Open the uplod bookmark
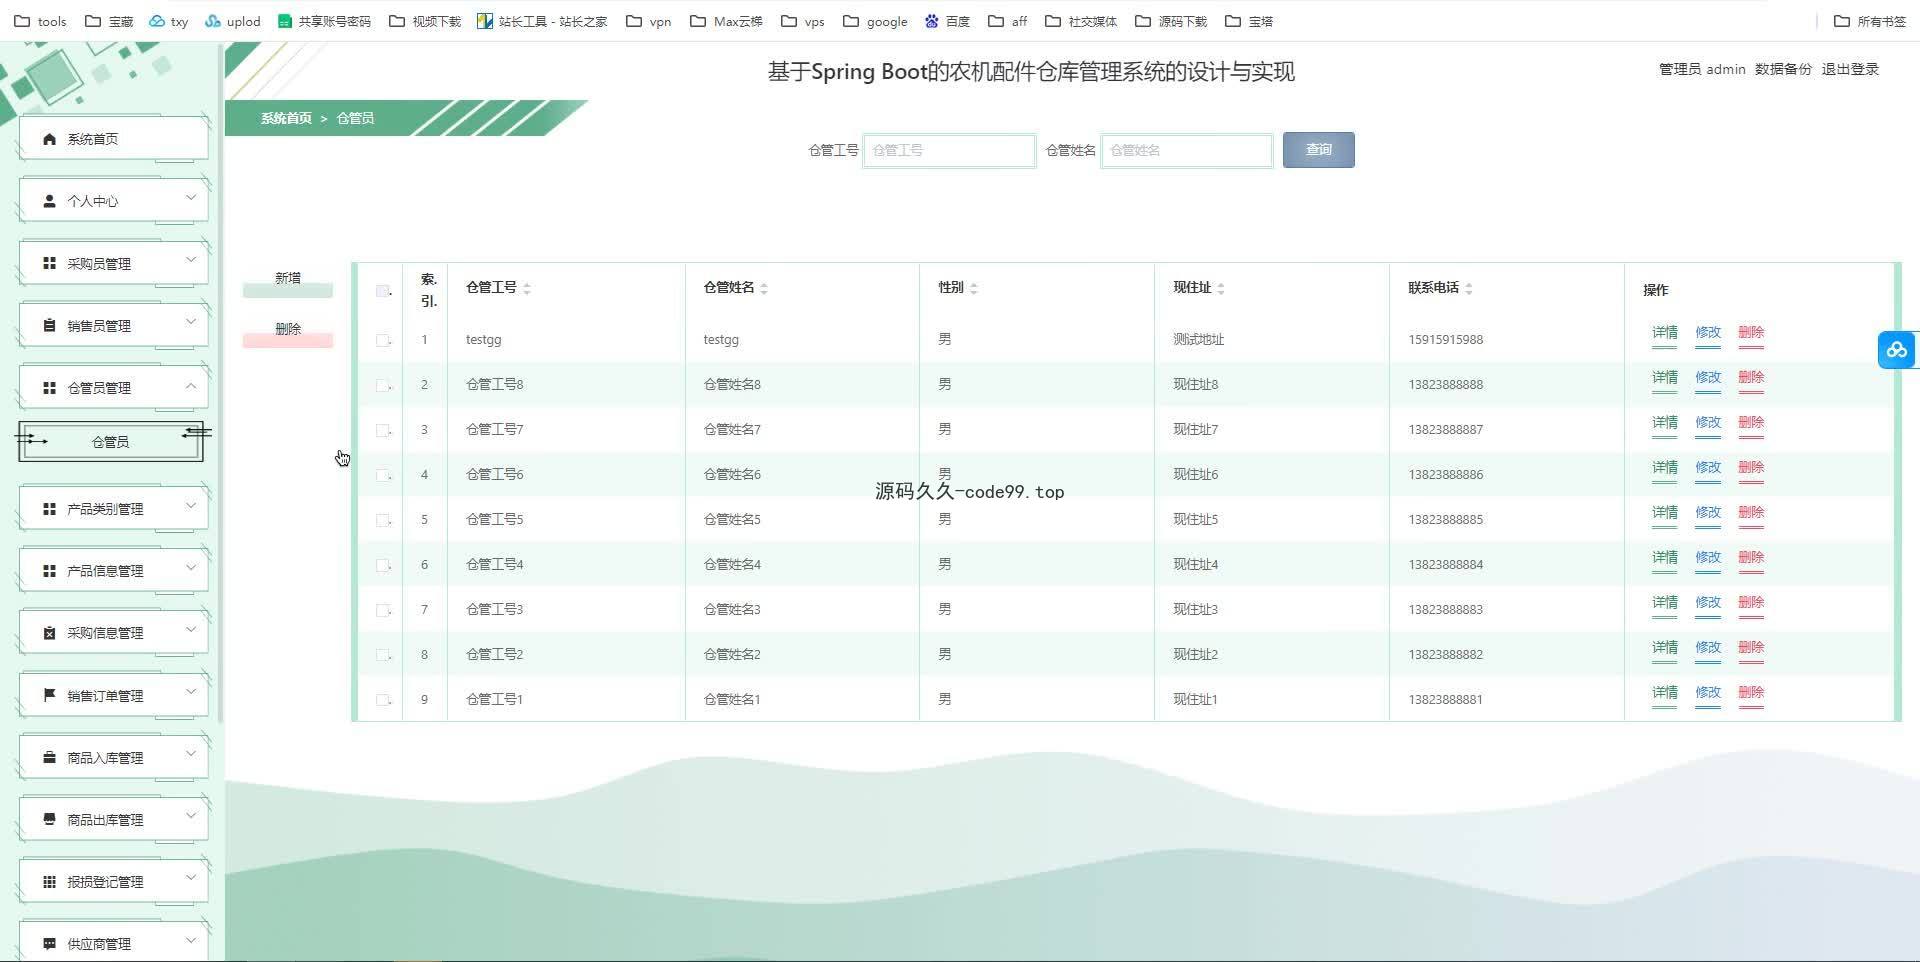This screenshot has width=1920, height=962. 233,21
